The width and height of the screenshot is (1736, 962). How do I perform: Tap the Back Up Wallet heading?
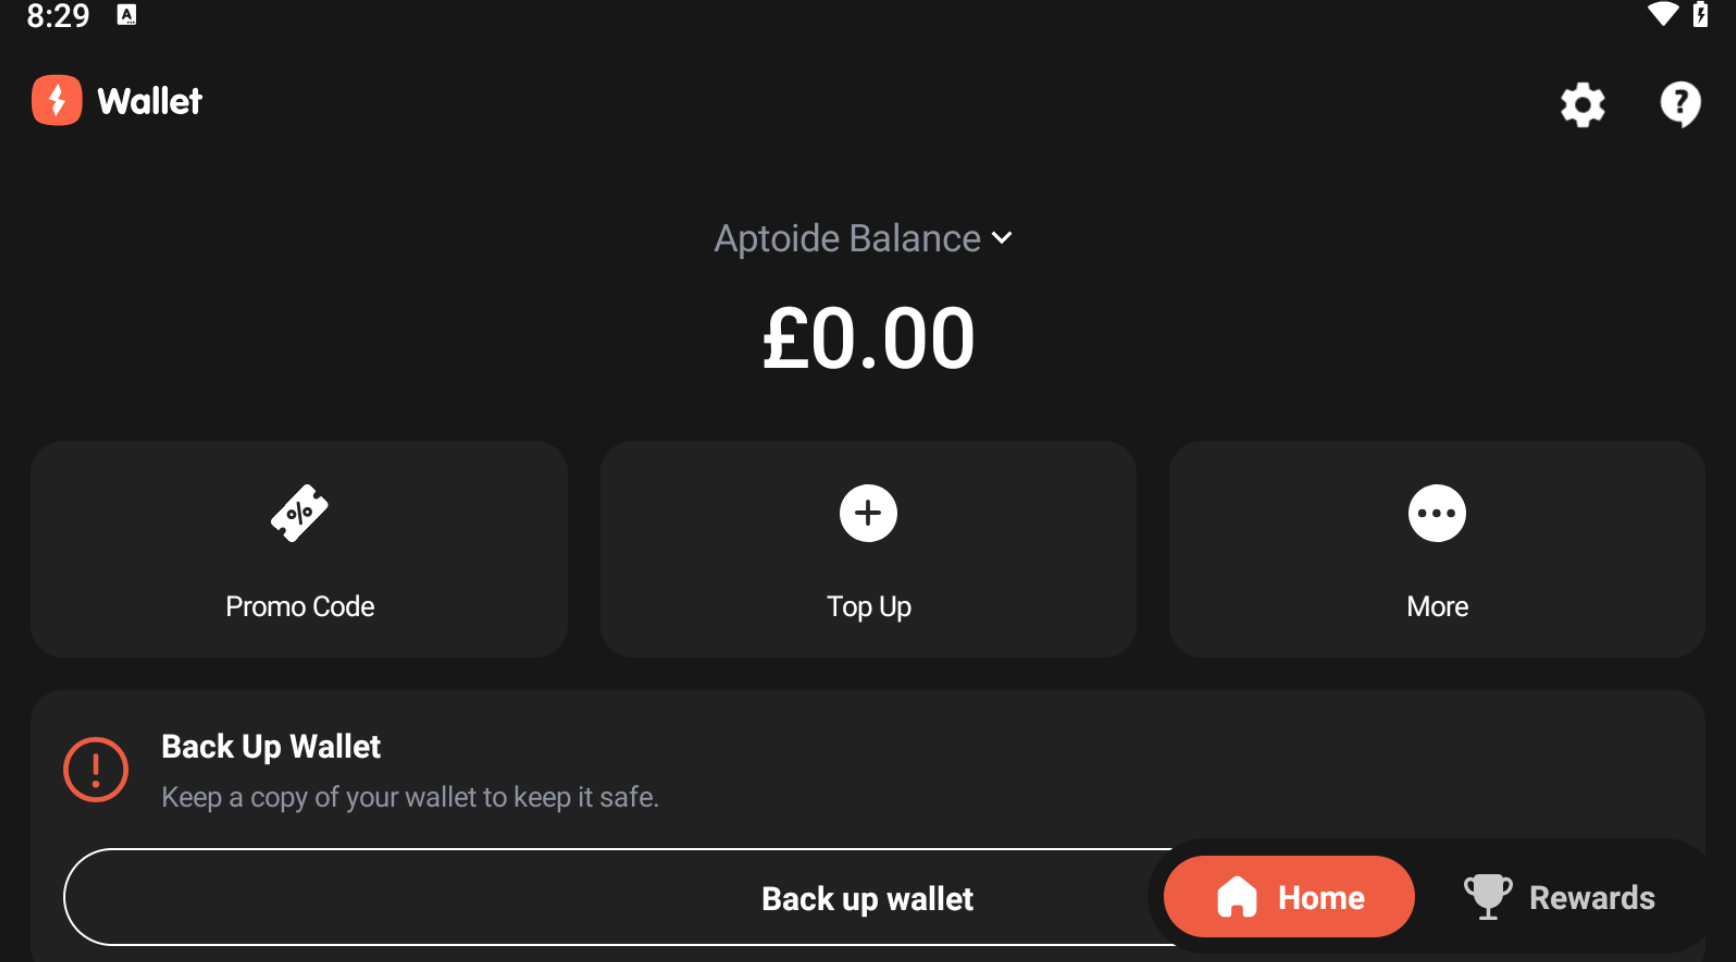tap(271, 747)
